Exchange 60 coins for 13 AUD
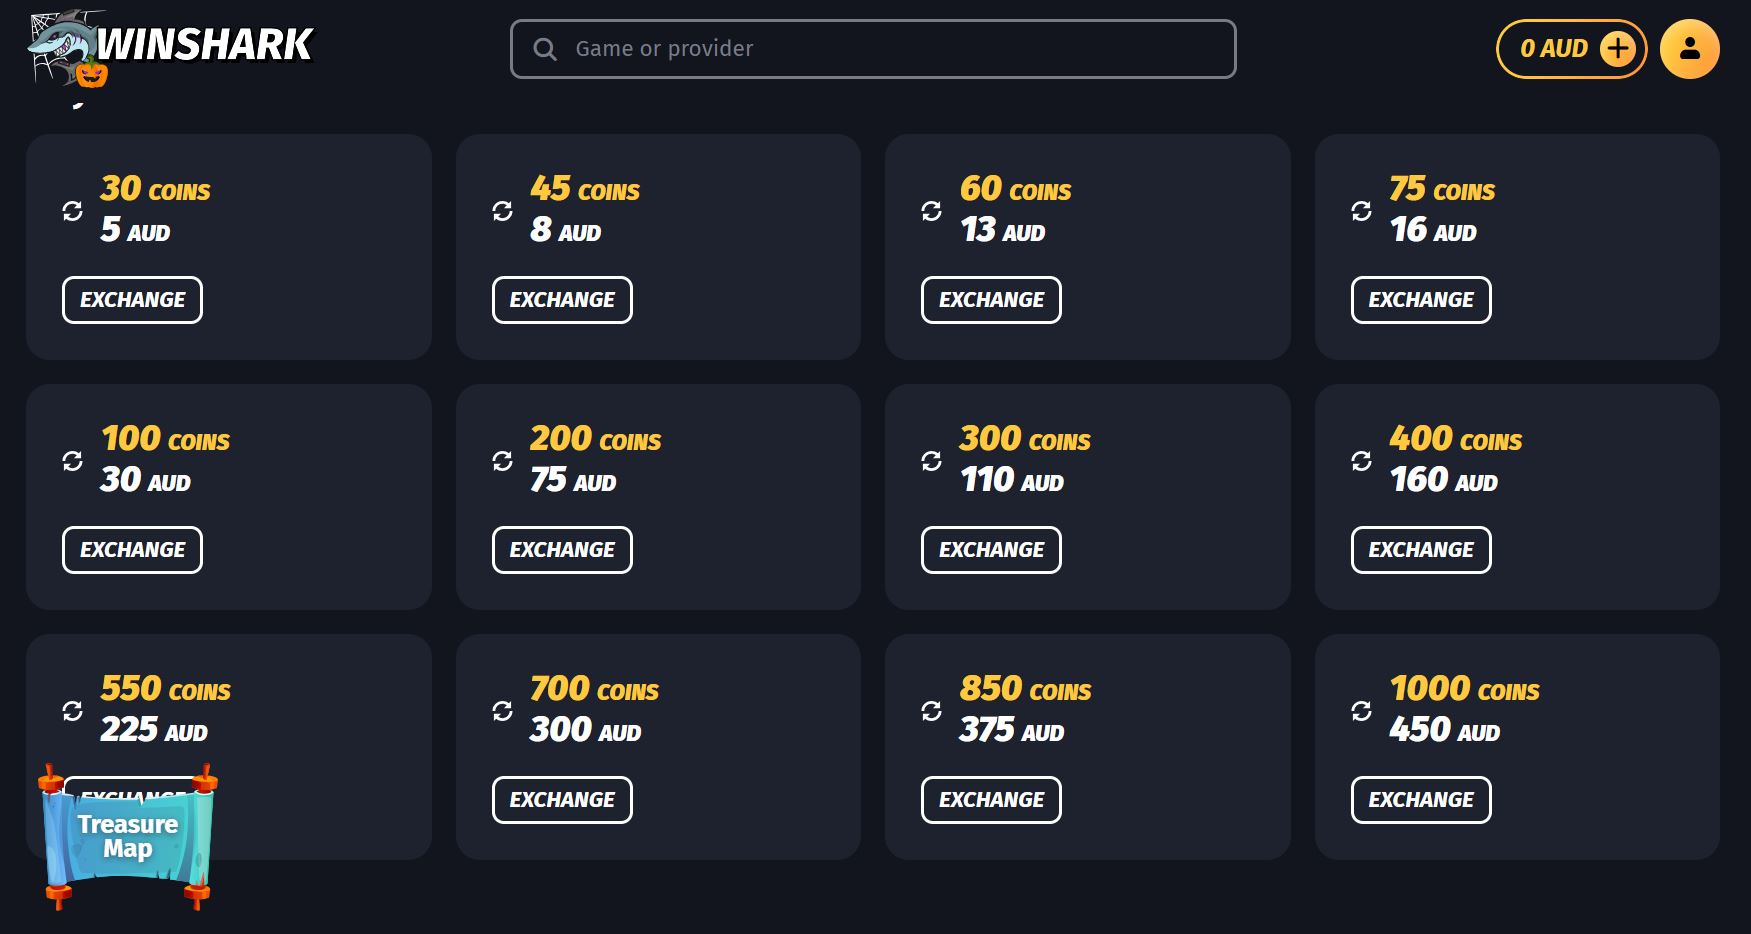The height and width of the screenshot is (934, 1751). [991, 300]
